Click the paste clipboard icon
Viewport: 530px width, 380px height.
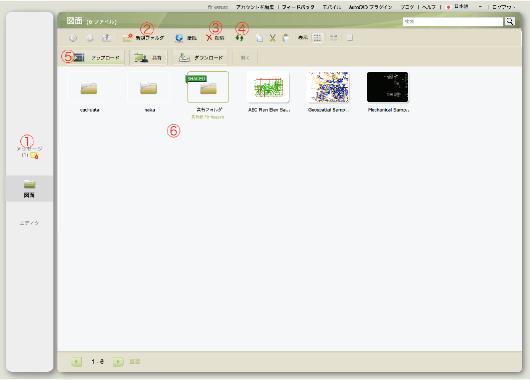(x=286, y=38)
